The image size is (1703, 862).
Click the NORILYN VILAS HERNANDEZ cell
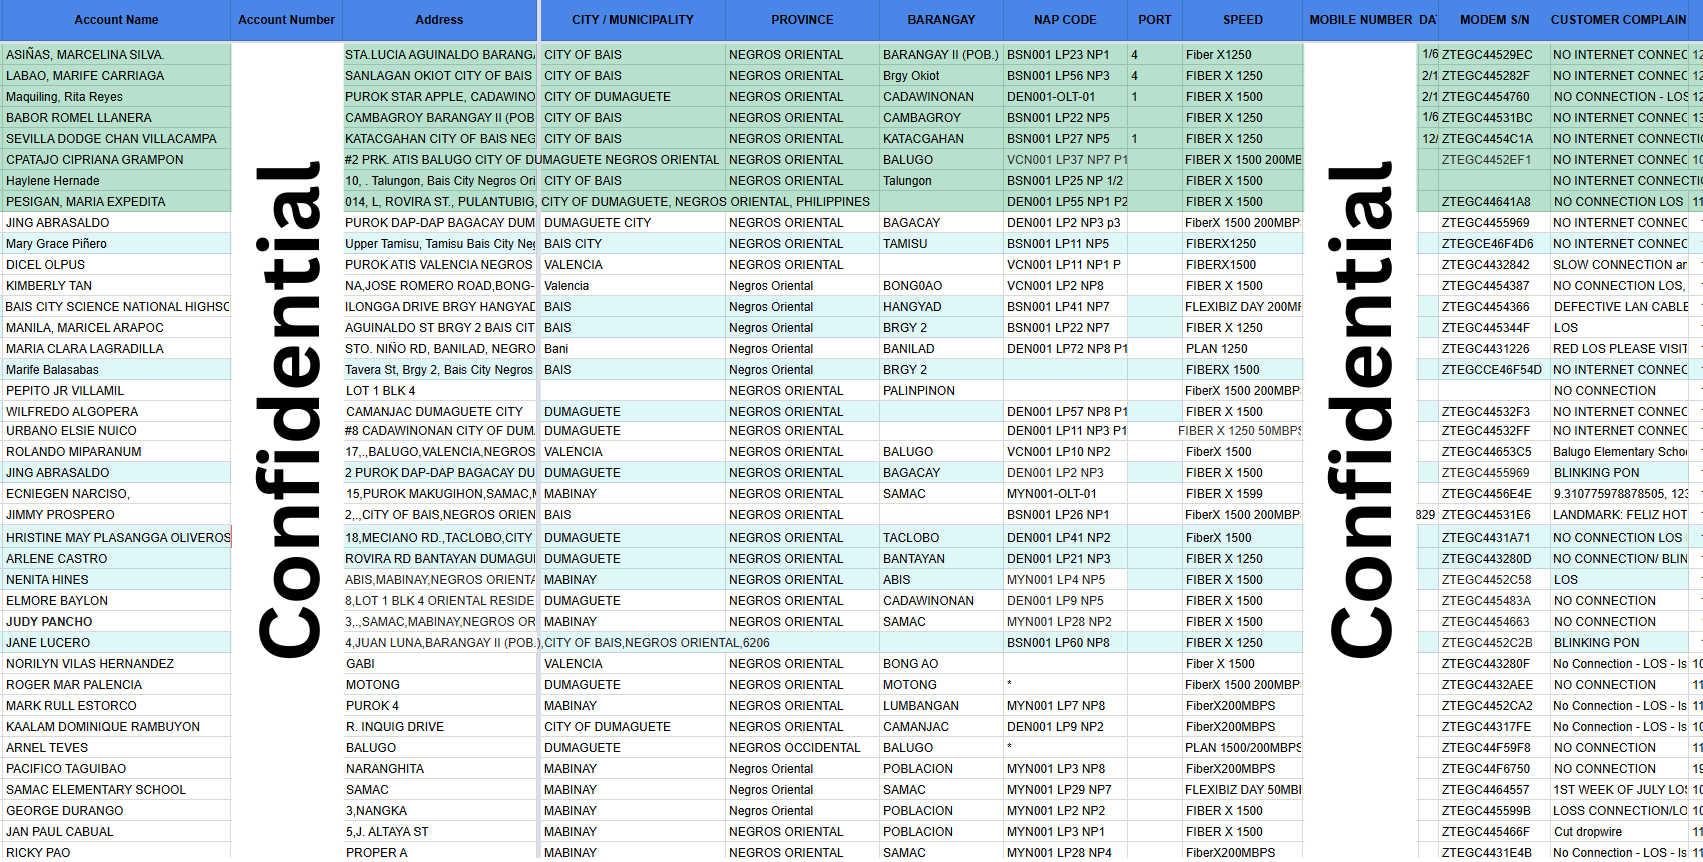tap(116, 664)
